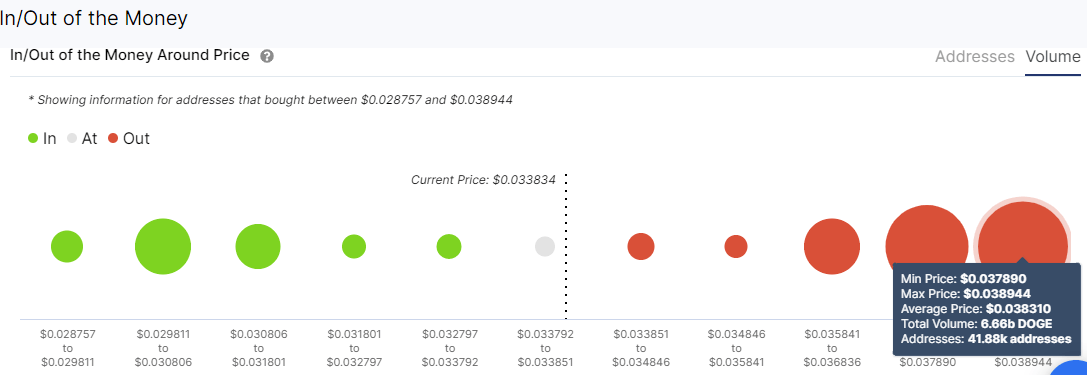Select red bubble for $0.033851 to $0.034846
The width and height of the screenshot is (1087, 375).
pos(641,247)
